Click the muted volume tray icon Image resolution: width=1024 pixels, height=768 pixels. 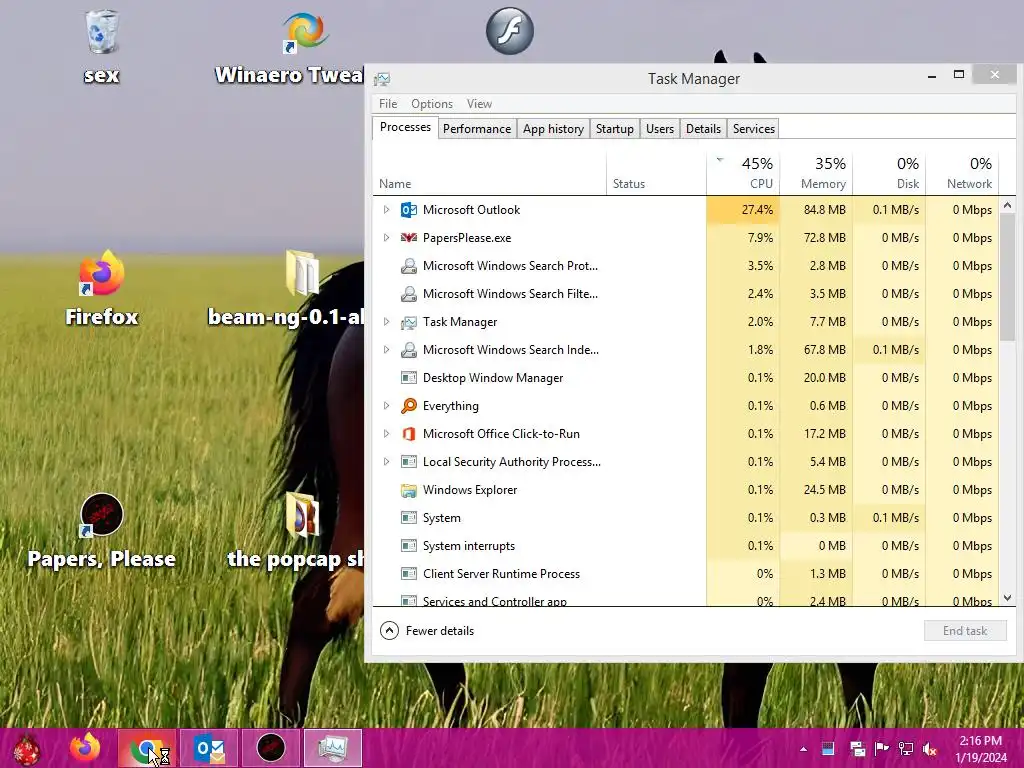(x=930, y=749)
